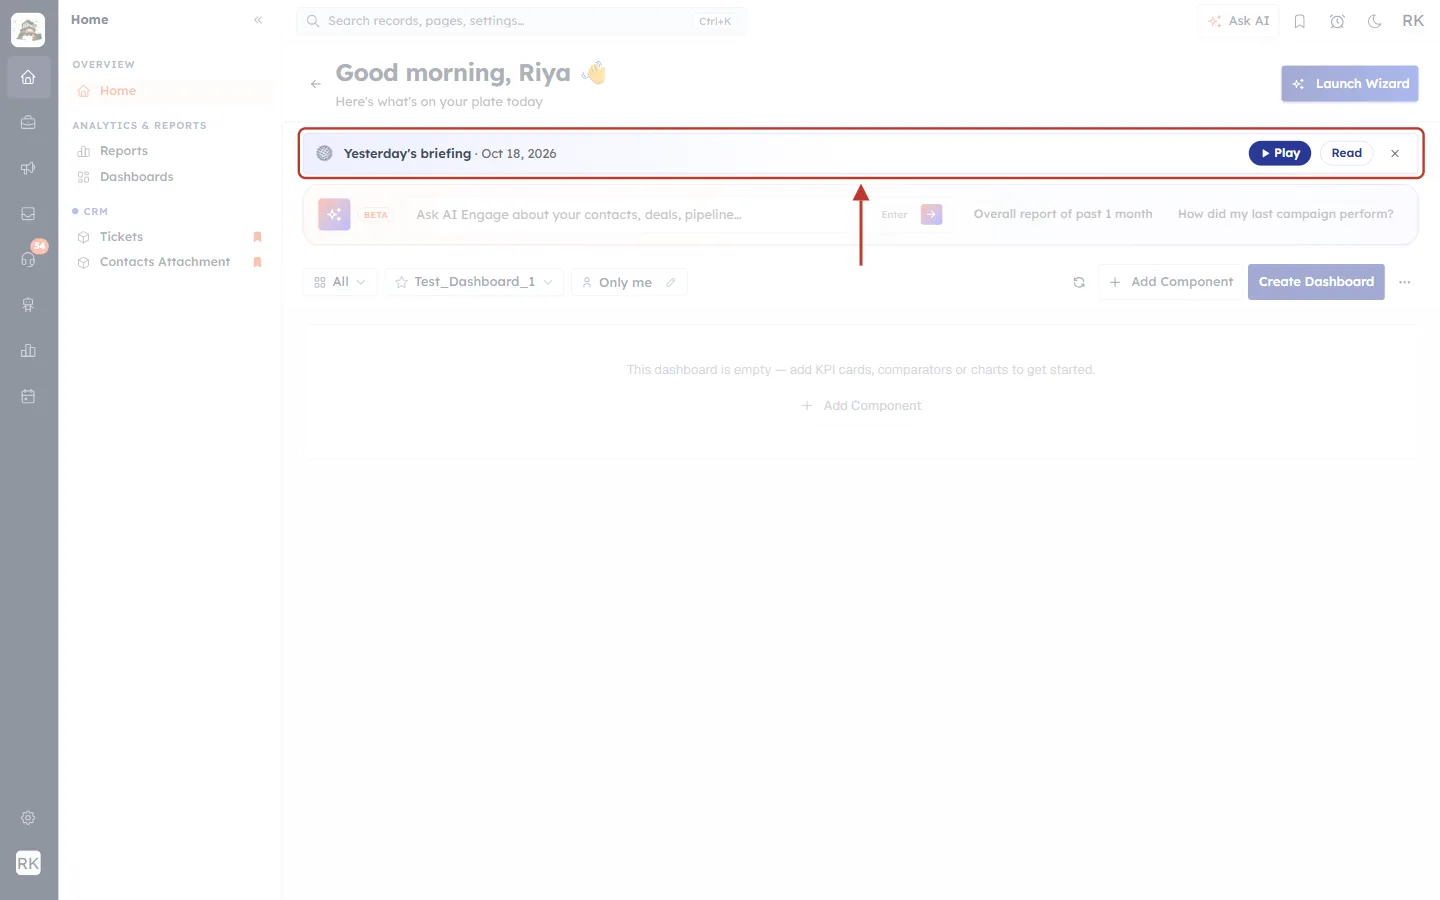1440x900 pixels.
Task: Toggle dark mode with moon icon
Action: pos(1375,21)
